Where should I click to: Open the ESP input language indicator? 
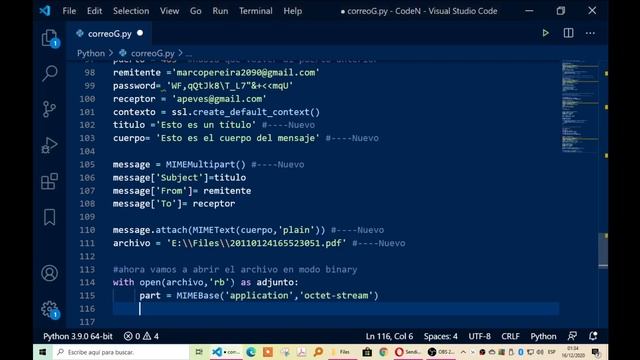[x=551, y=352]
